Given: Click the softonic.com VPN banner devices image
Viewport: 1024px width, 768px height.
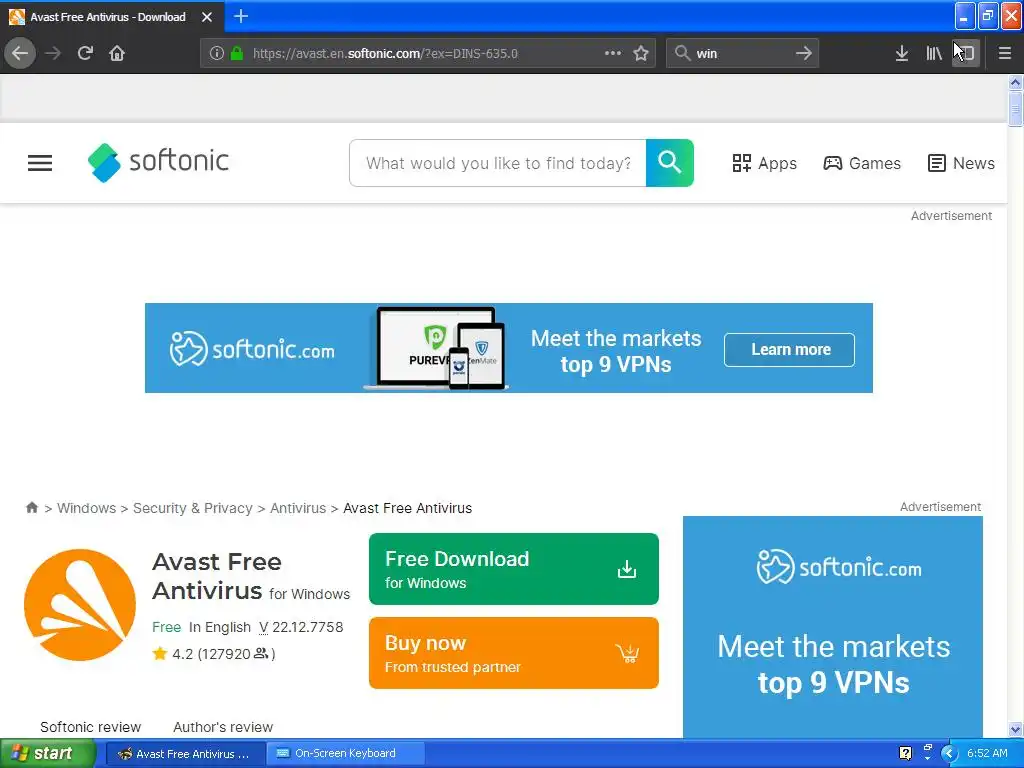Looking at the screenshot, I should 436,349.
